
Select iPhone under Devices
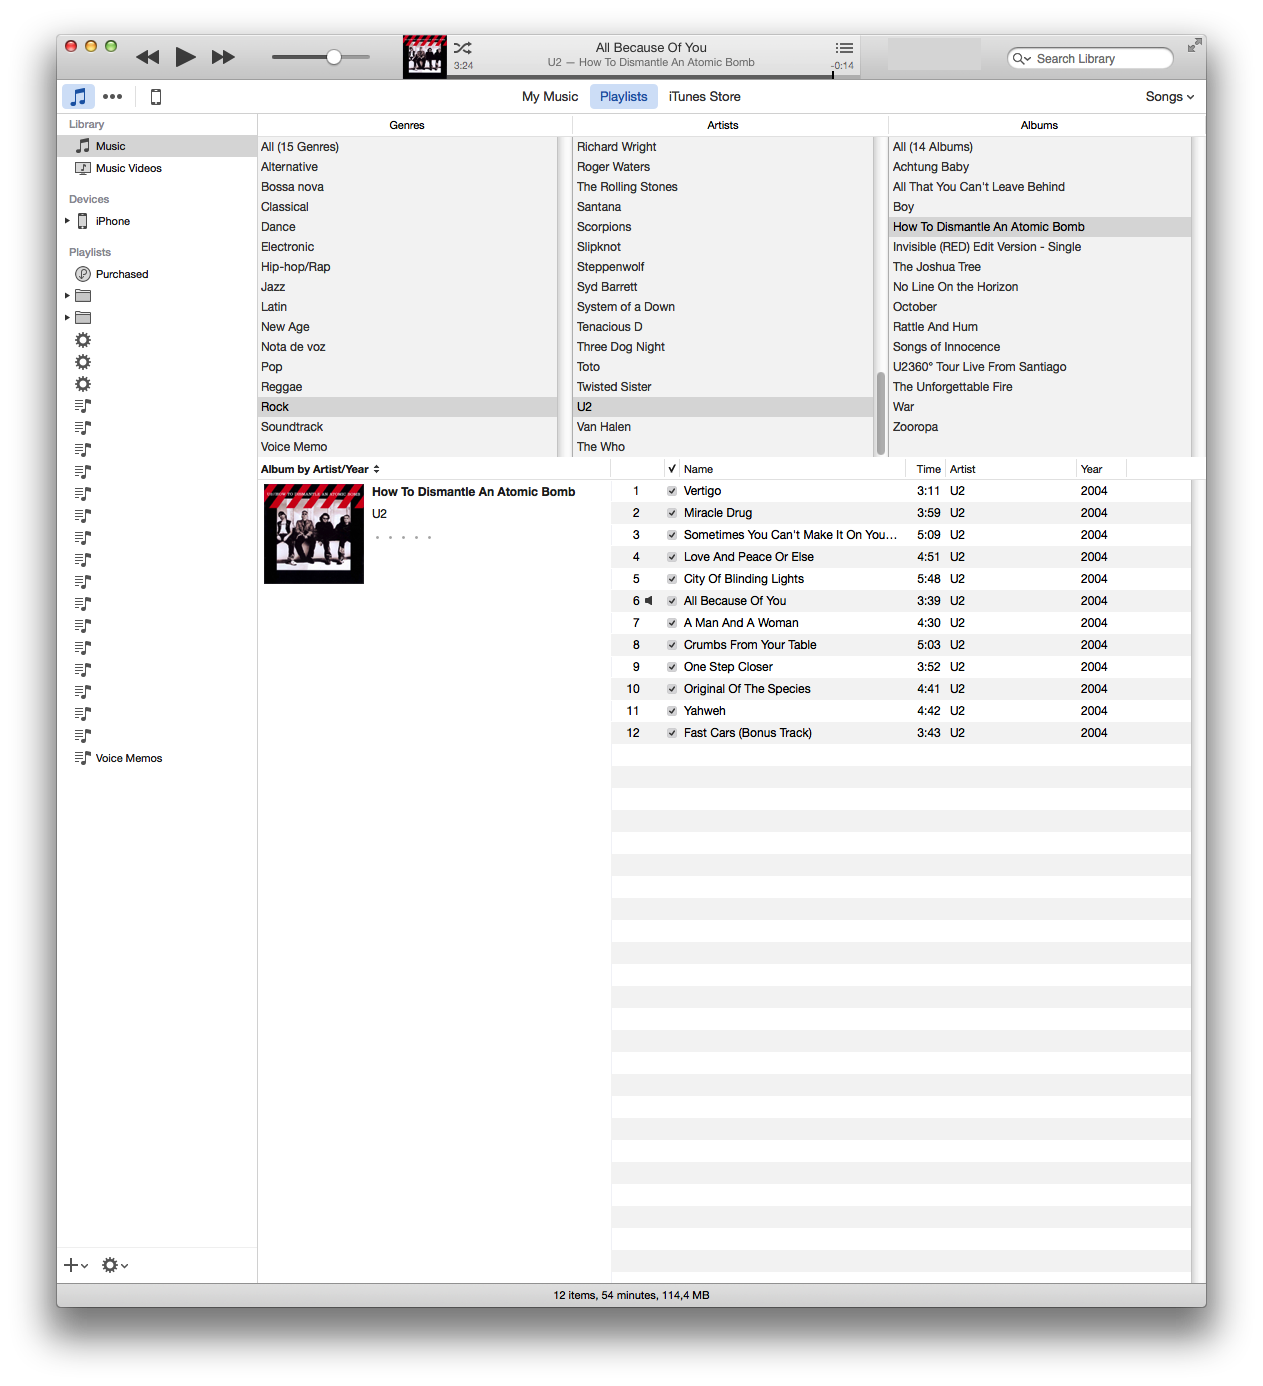click(x=157, y=221)
